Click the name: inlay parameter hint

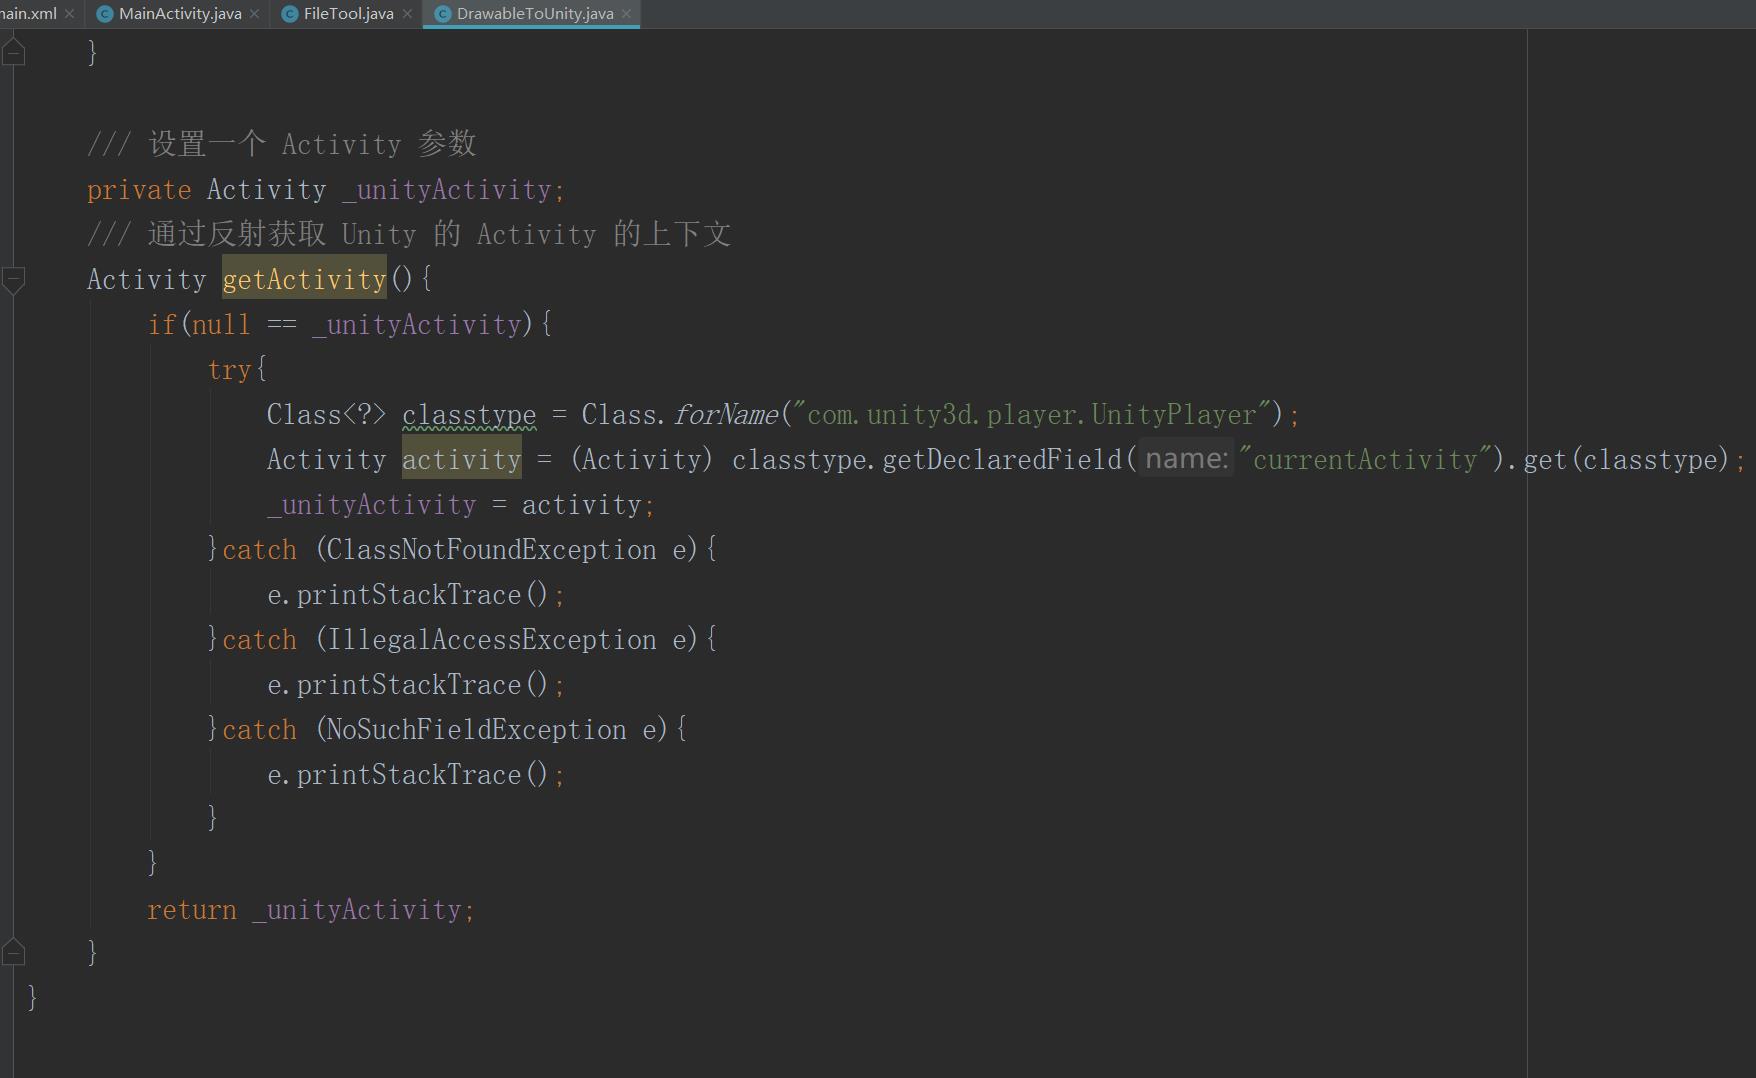tap(1185, 458)
